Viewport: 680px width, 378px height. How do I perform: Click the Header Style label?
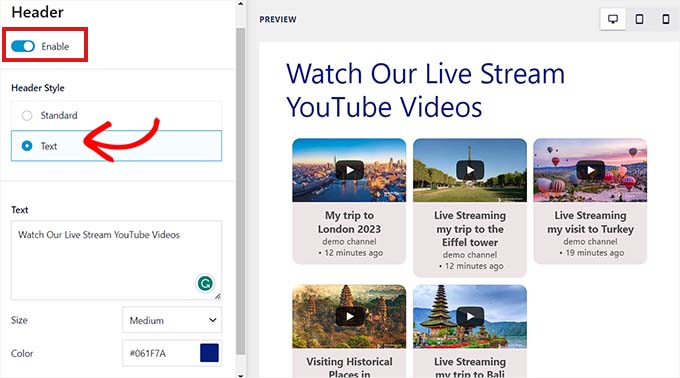pyautogui.click(x=38, y=88)
